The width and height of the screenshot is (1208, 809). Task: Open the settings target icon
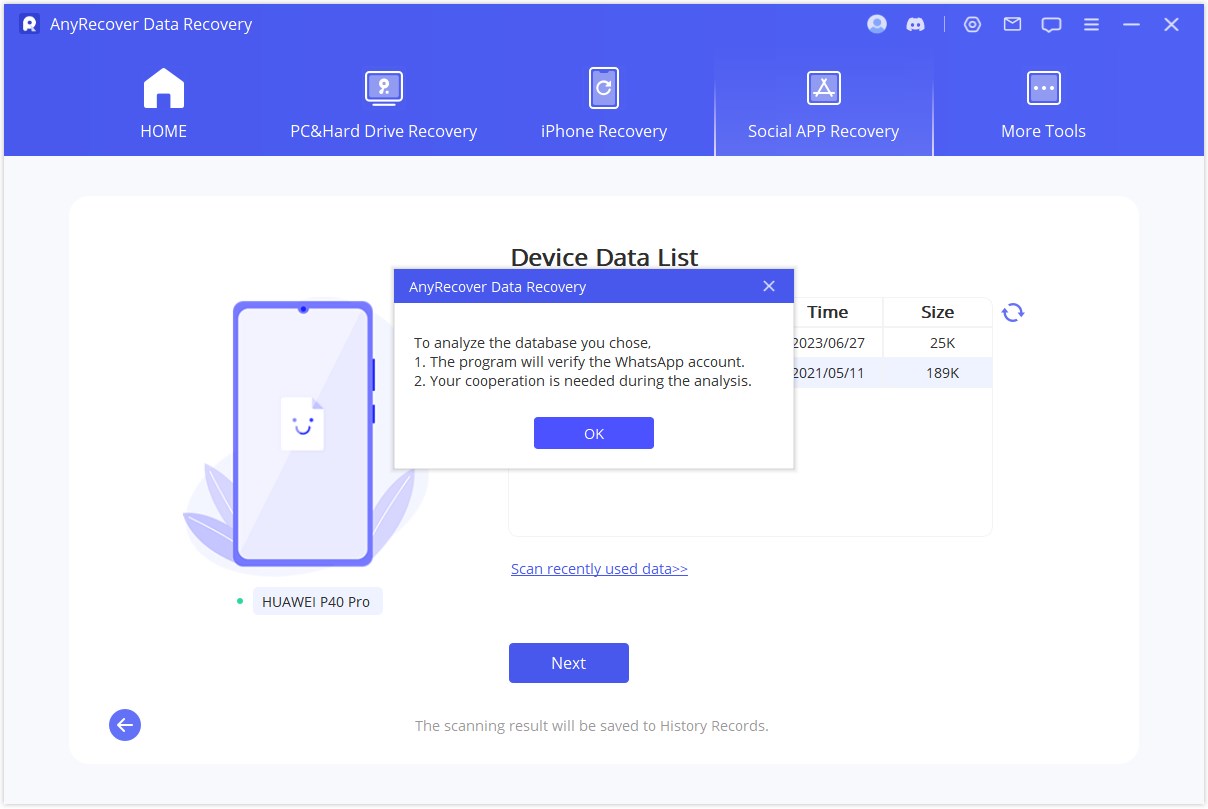pos(972,25)
